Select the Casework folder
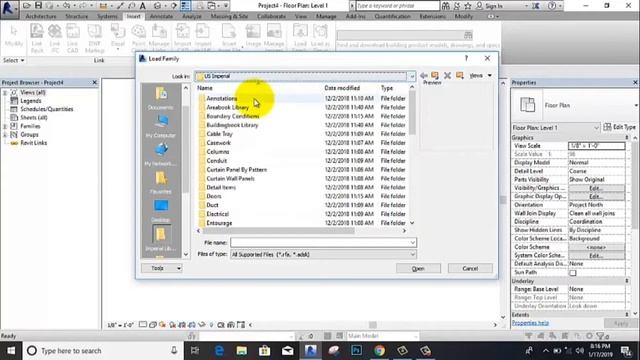 [x=218, y=143]
